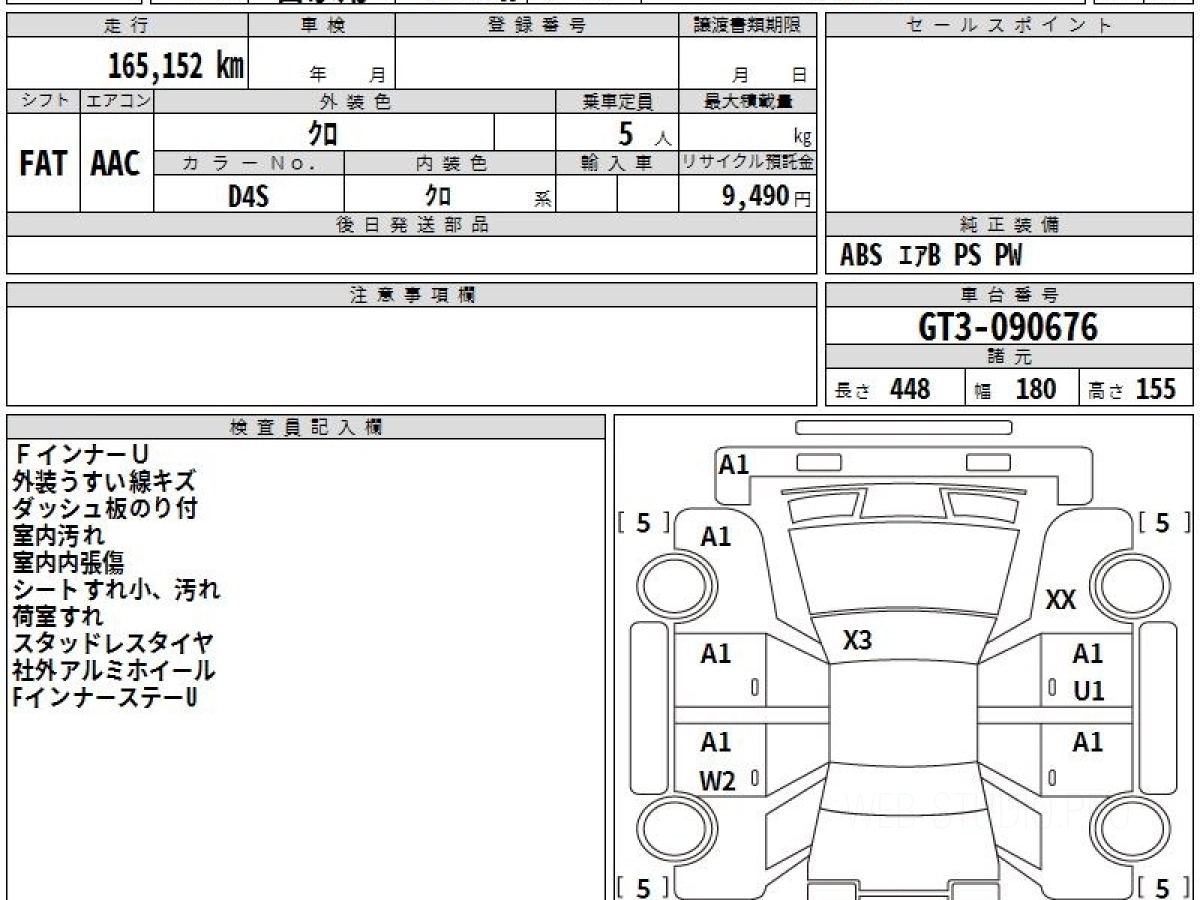Select the 注意事項欄 header bar

click(x=412, y=295)
